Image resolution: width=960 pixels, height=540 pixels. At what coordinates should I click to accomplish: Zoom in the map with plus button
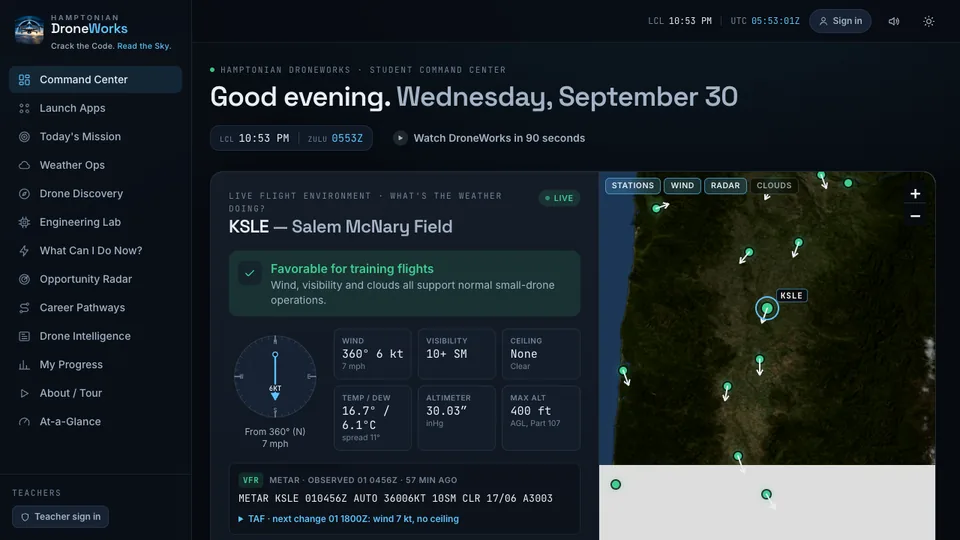coord(915,194)
